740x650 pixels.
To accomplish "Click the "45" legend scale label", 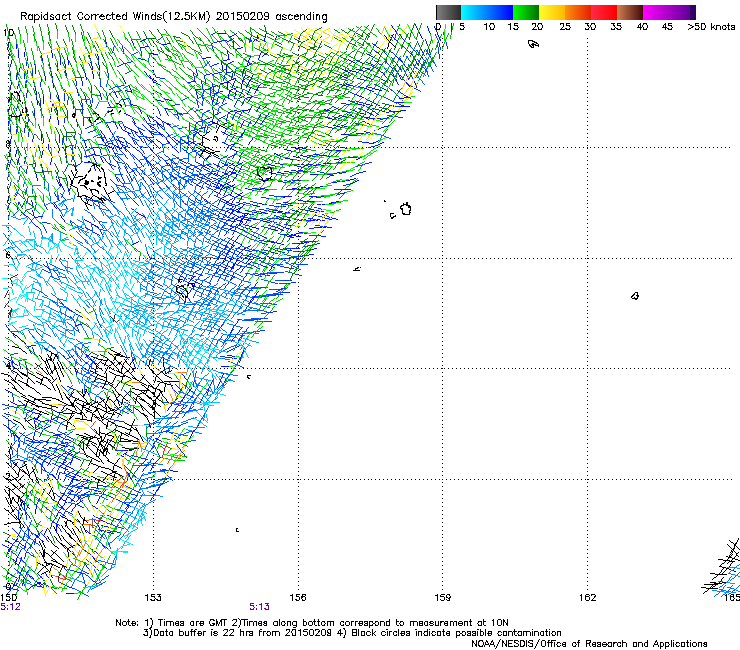I will point(667,27).
